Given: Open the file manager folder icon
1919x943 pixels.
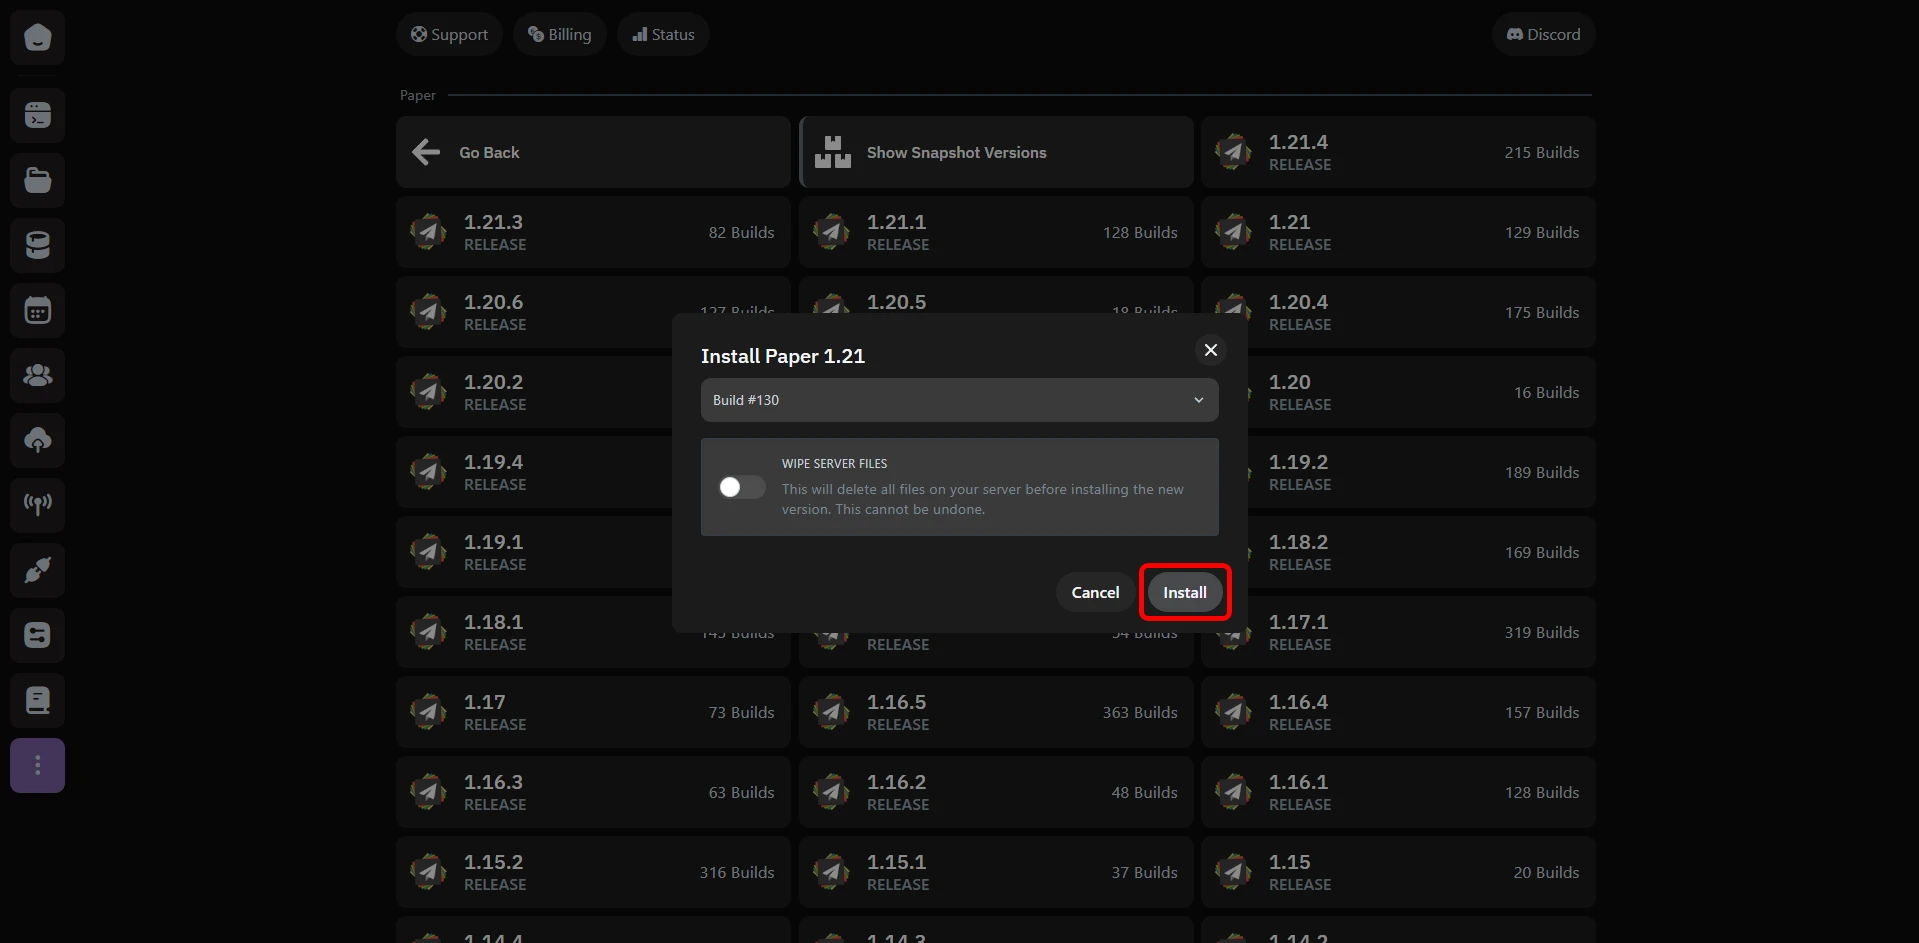Looking at the screenshot, I should pyautogui.click(x=38, y=180).
